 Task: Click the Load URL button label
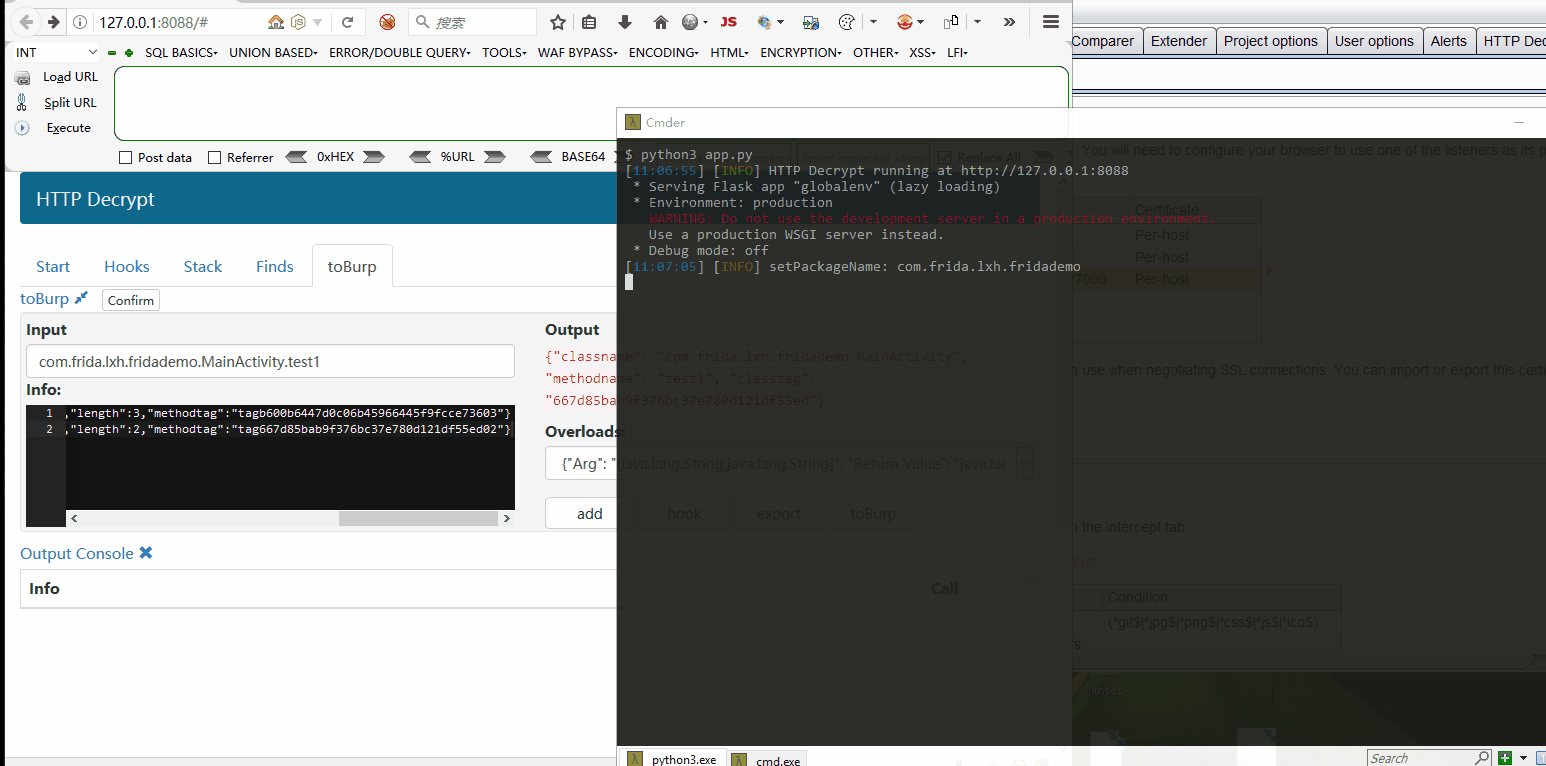tap(70, 77)
